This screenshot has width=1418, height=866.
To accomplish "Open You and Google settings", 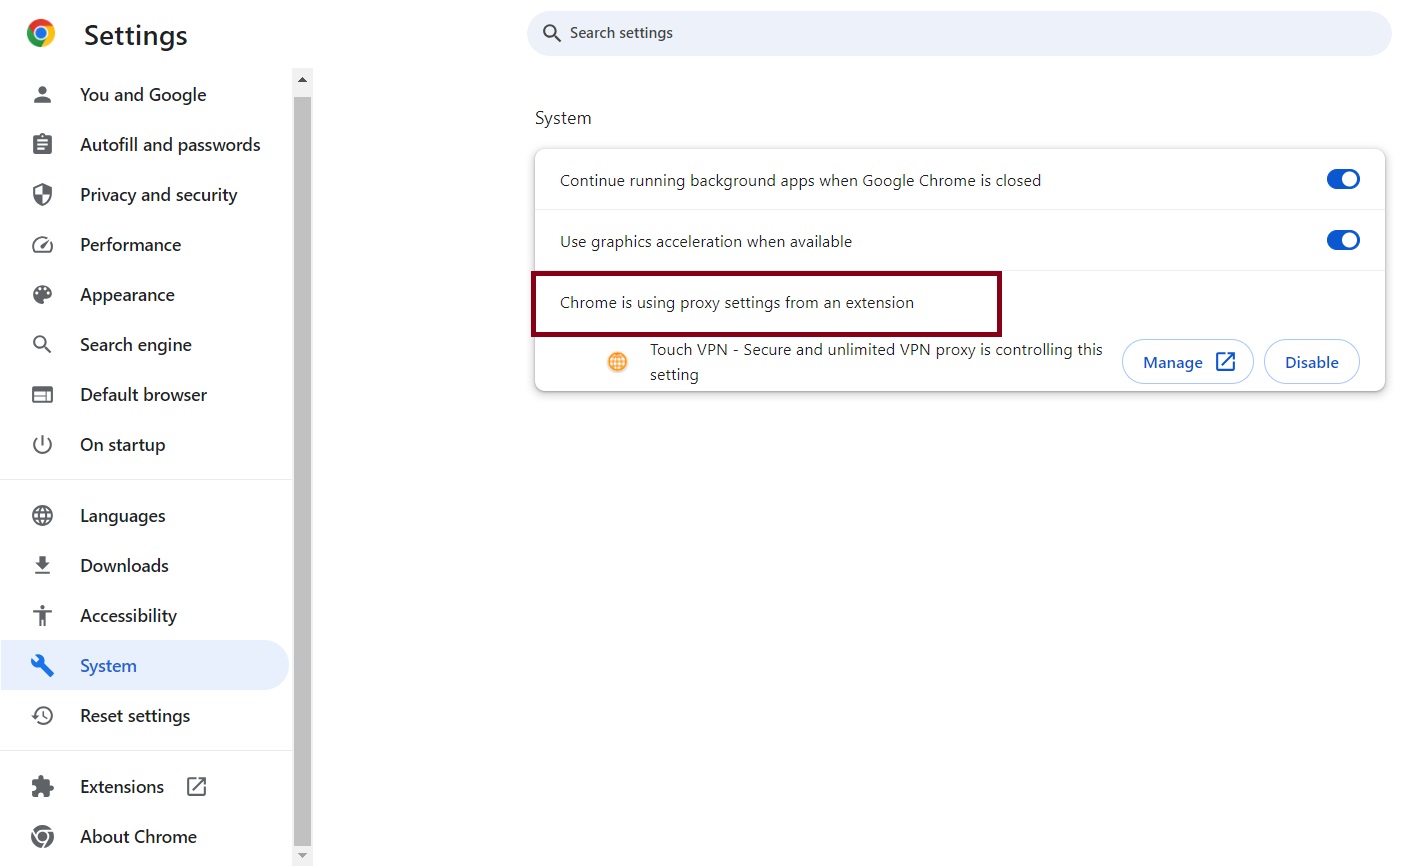I will (x=143, y=95).
